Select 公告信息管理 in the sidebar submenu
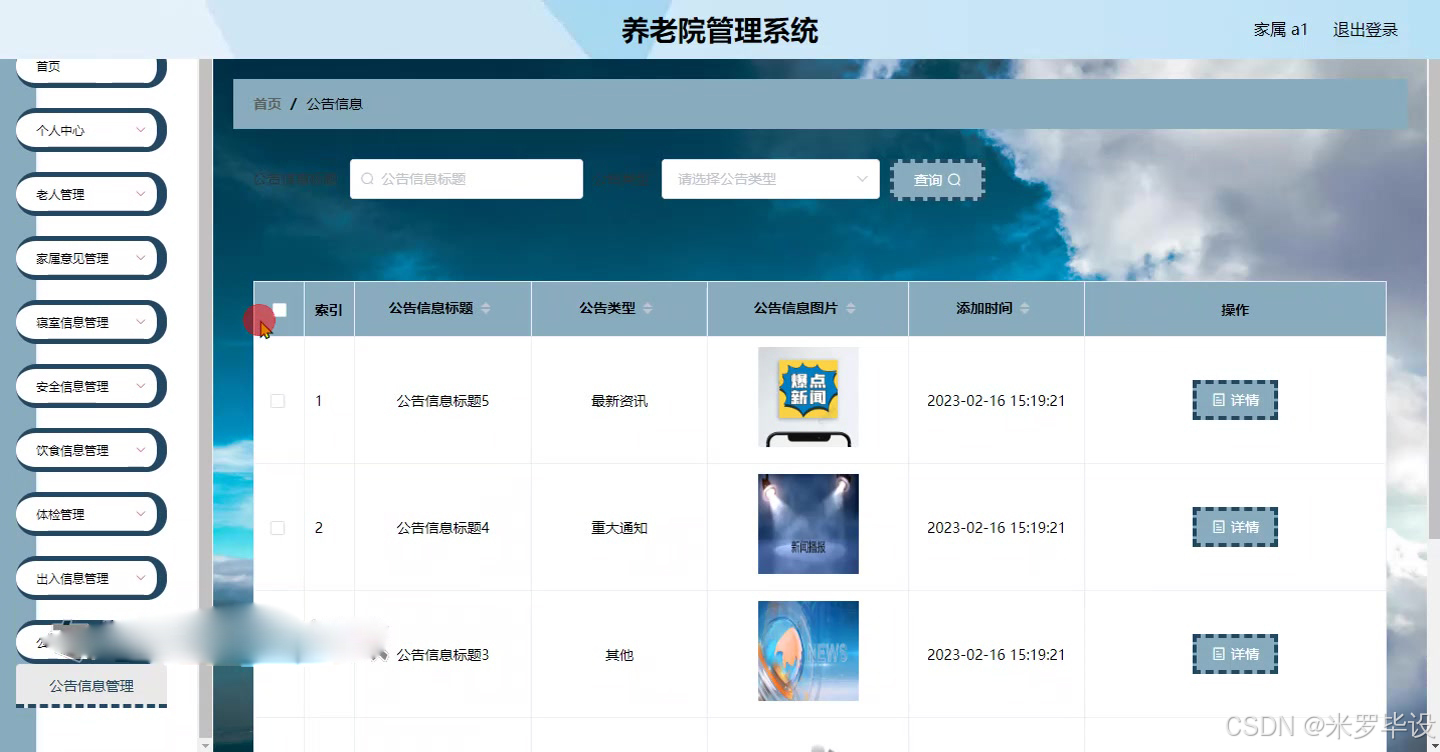1440x752 pixels. click(x=91, y=686)
